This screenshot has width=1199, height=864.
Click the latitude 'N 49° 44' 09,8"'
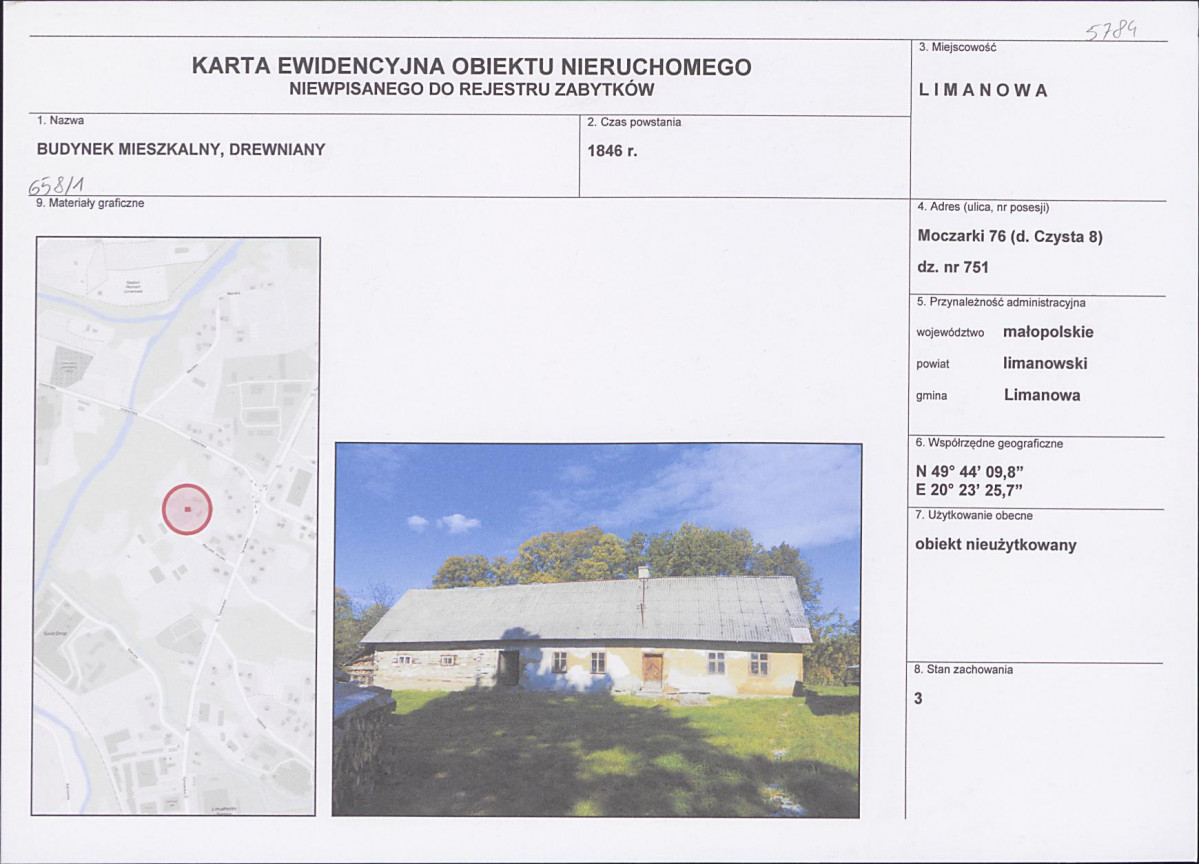tap(969, 473)
